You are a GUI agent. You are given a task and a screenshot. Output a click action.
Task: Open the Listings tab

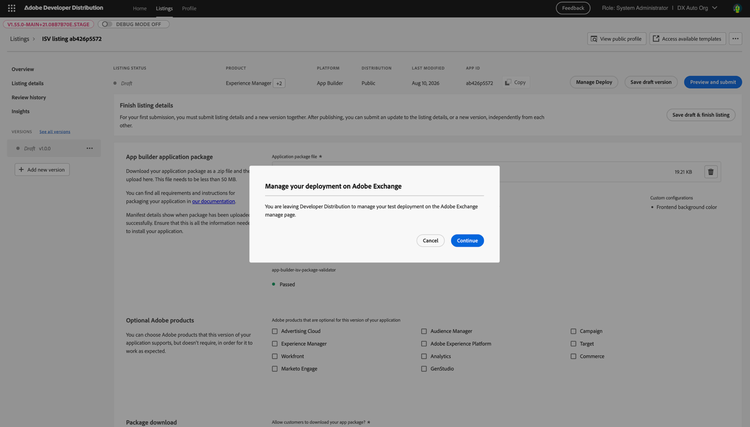pyautogui.click(x=164, y=9)
